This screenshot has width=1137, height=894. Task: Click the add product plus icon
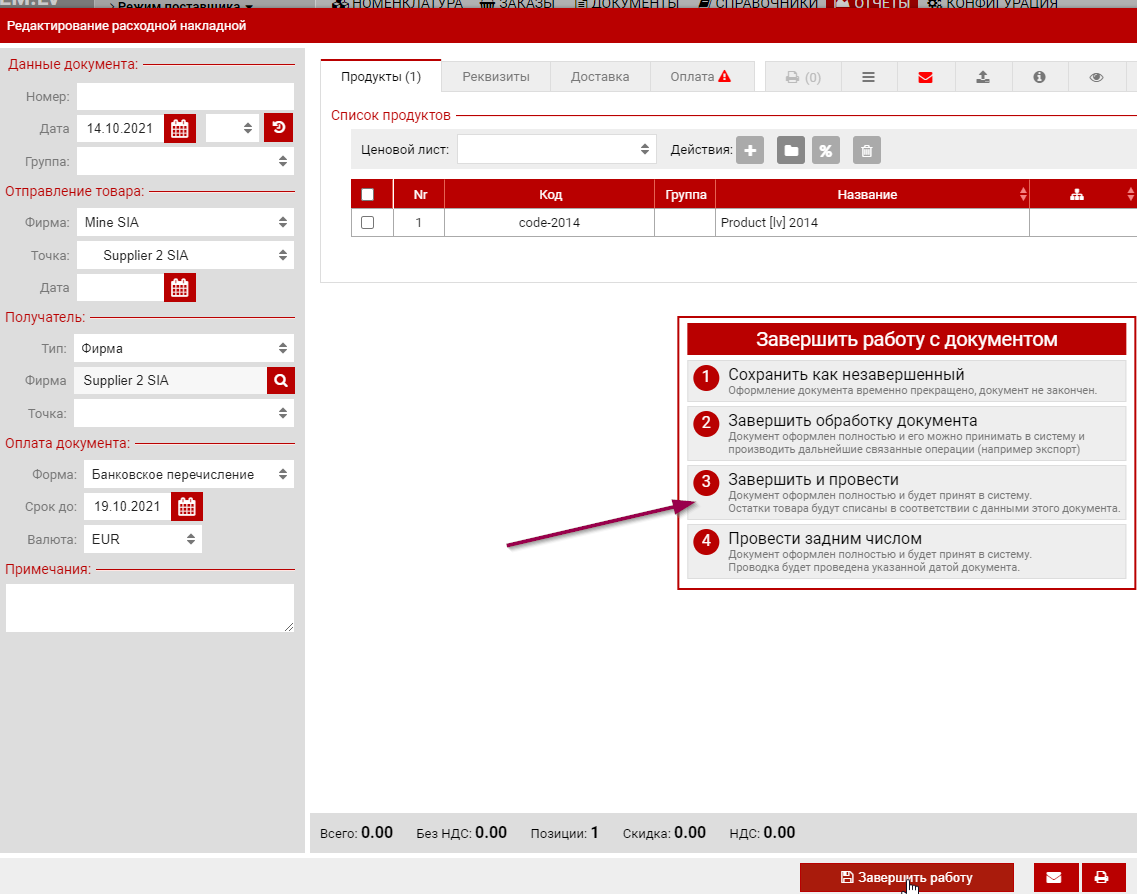tap(750, 151)
